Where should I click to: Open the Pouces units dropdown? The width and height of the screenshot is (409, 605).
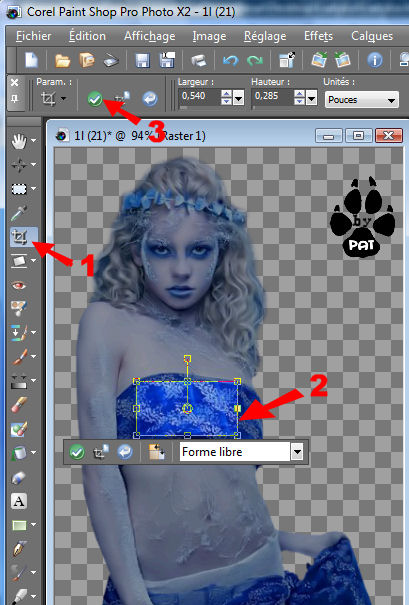(362, 100)
